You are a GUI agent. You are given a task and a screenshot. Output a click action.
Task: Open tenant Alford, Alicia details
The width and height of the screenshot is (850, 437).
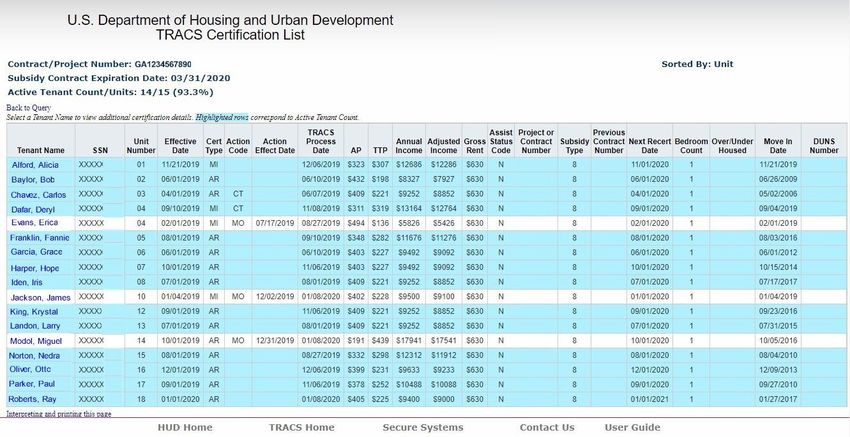(35, 165)
